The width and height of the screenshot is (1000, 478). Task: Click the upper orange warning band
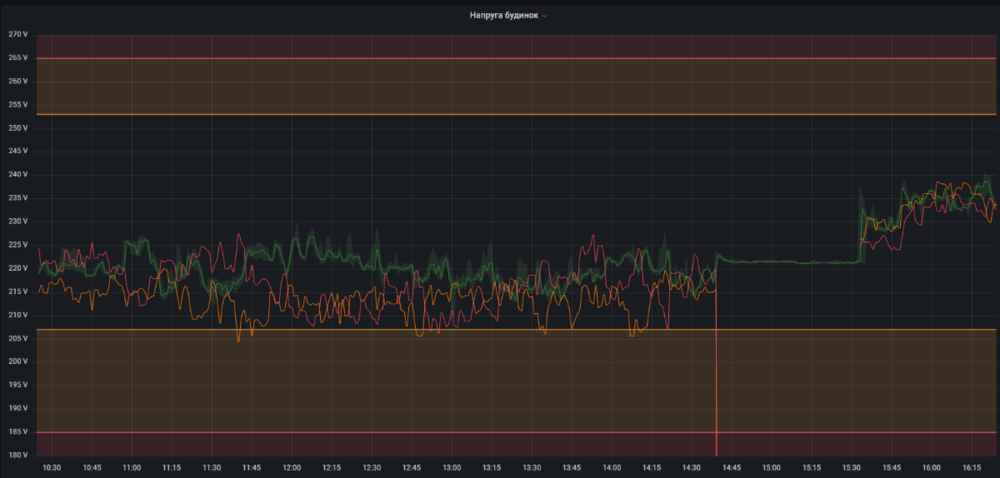(500, 87)
